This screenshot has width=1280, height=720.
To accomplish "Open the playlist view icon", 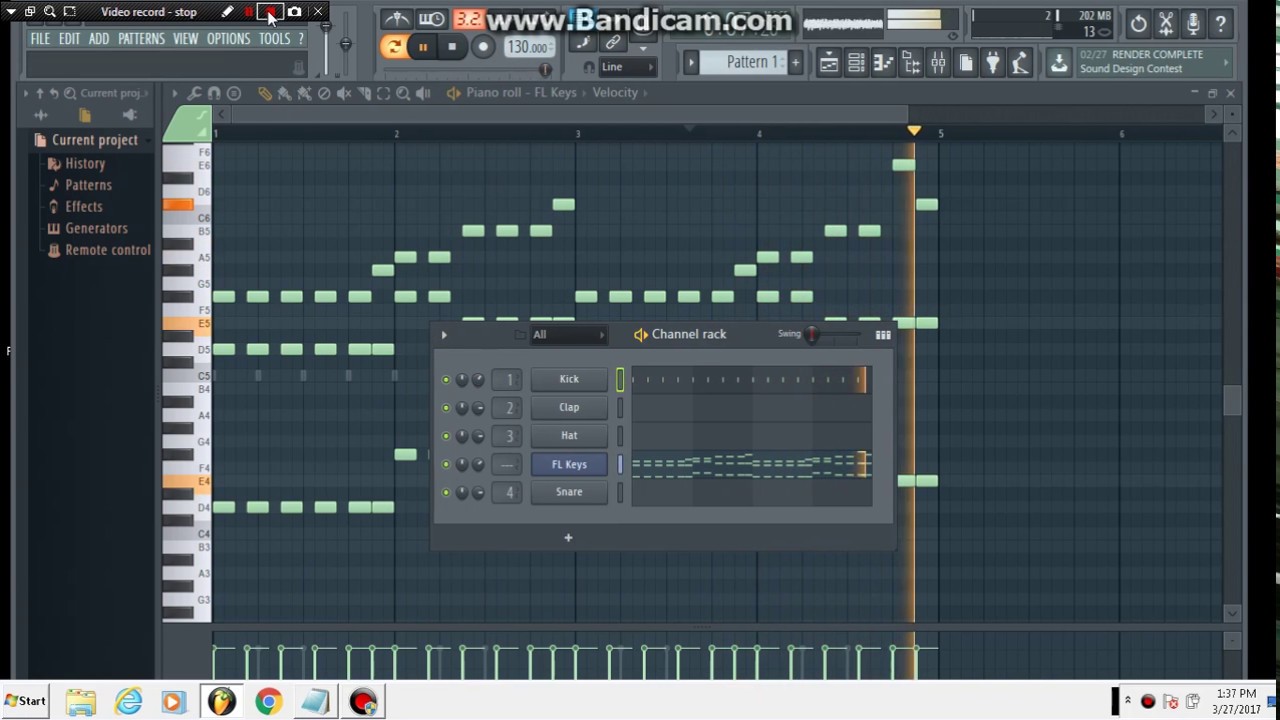I will [x=829, y=64].
